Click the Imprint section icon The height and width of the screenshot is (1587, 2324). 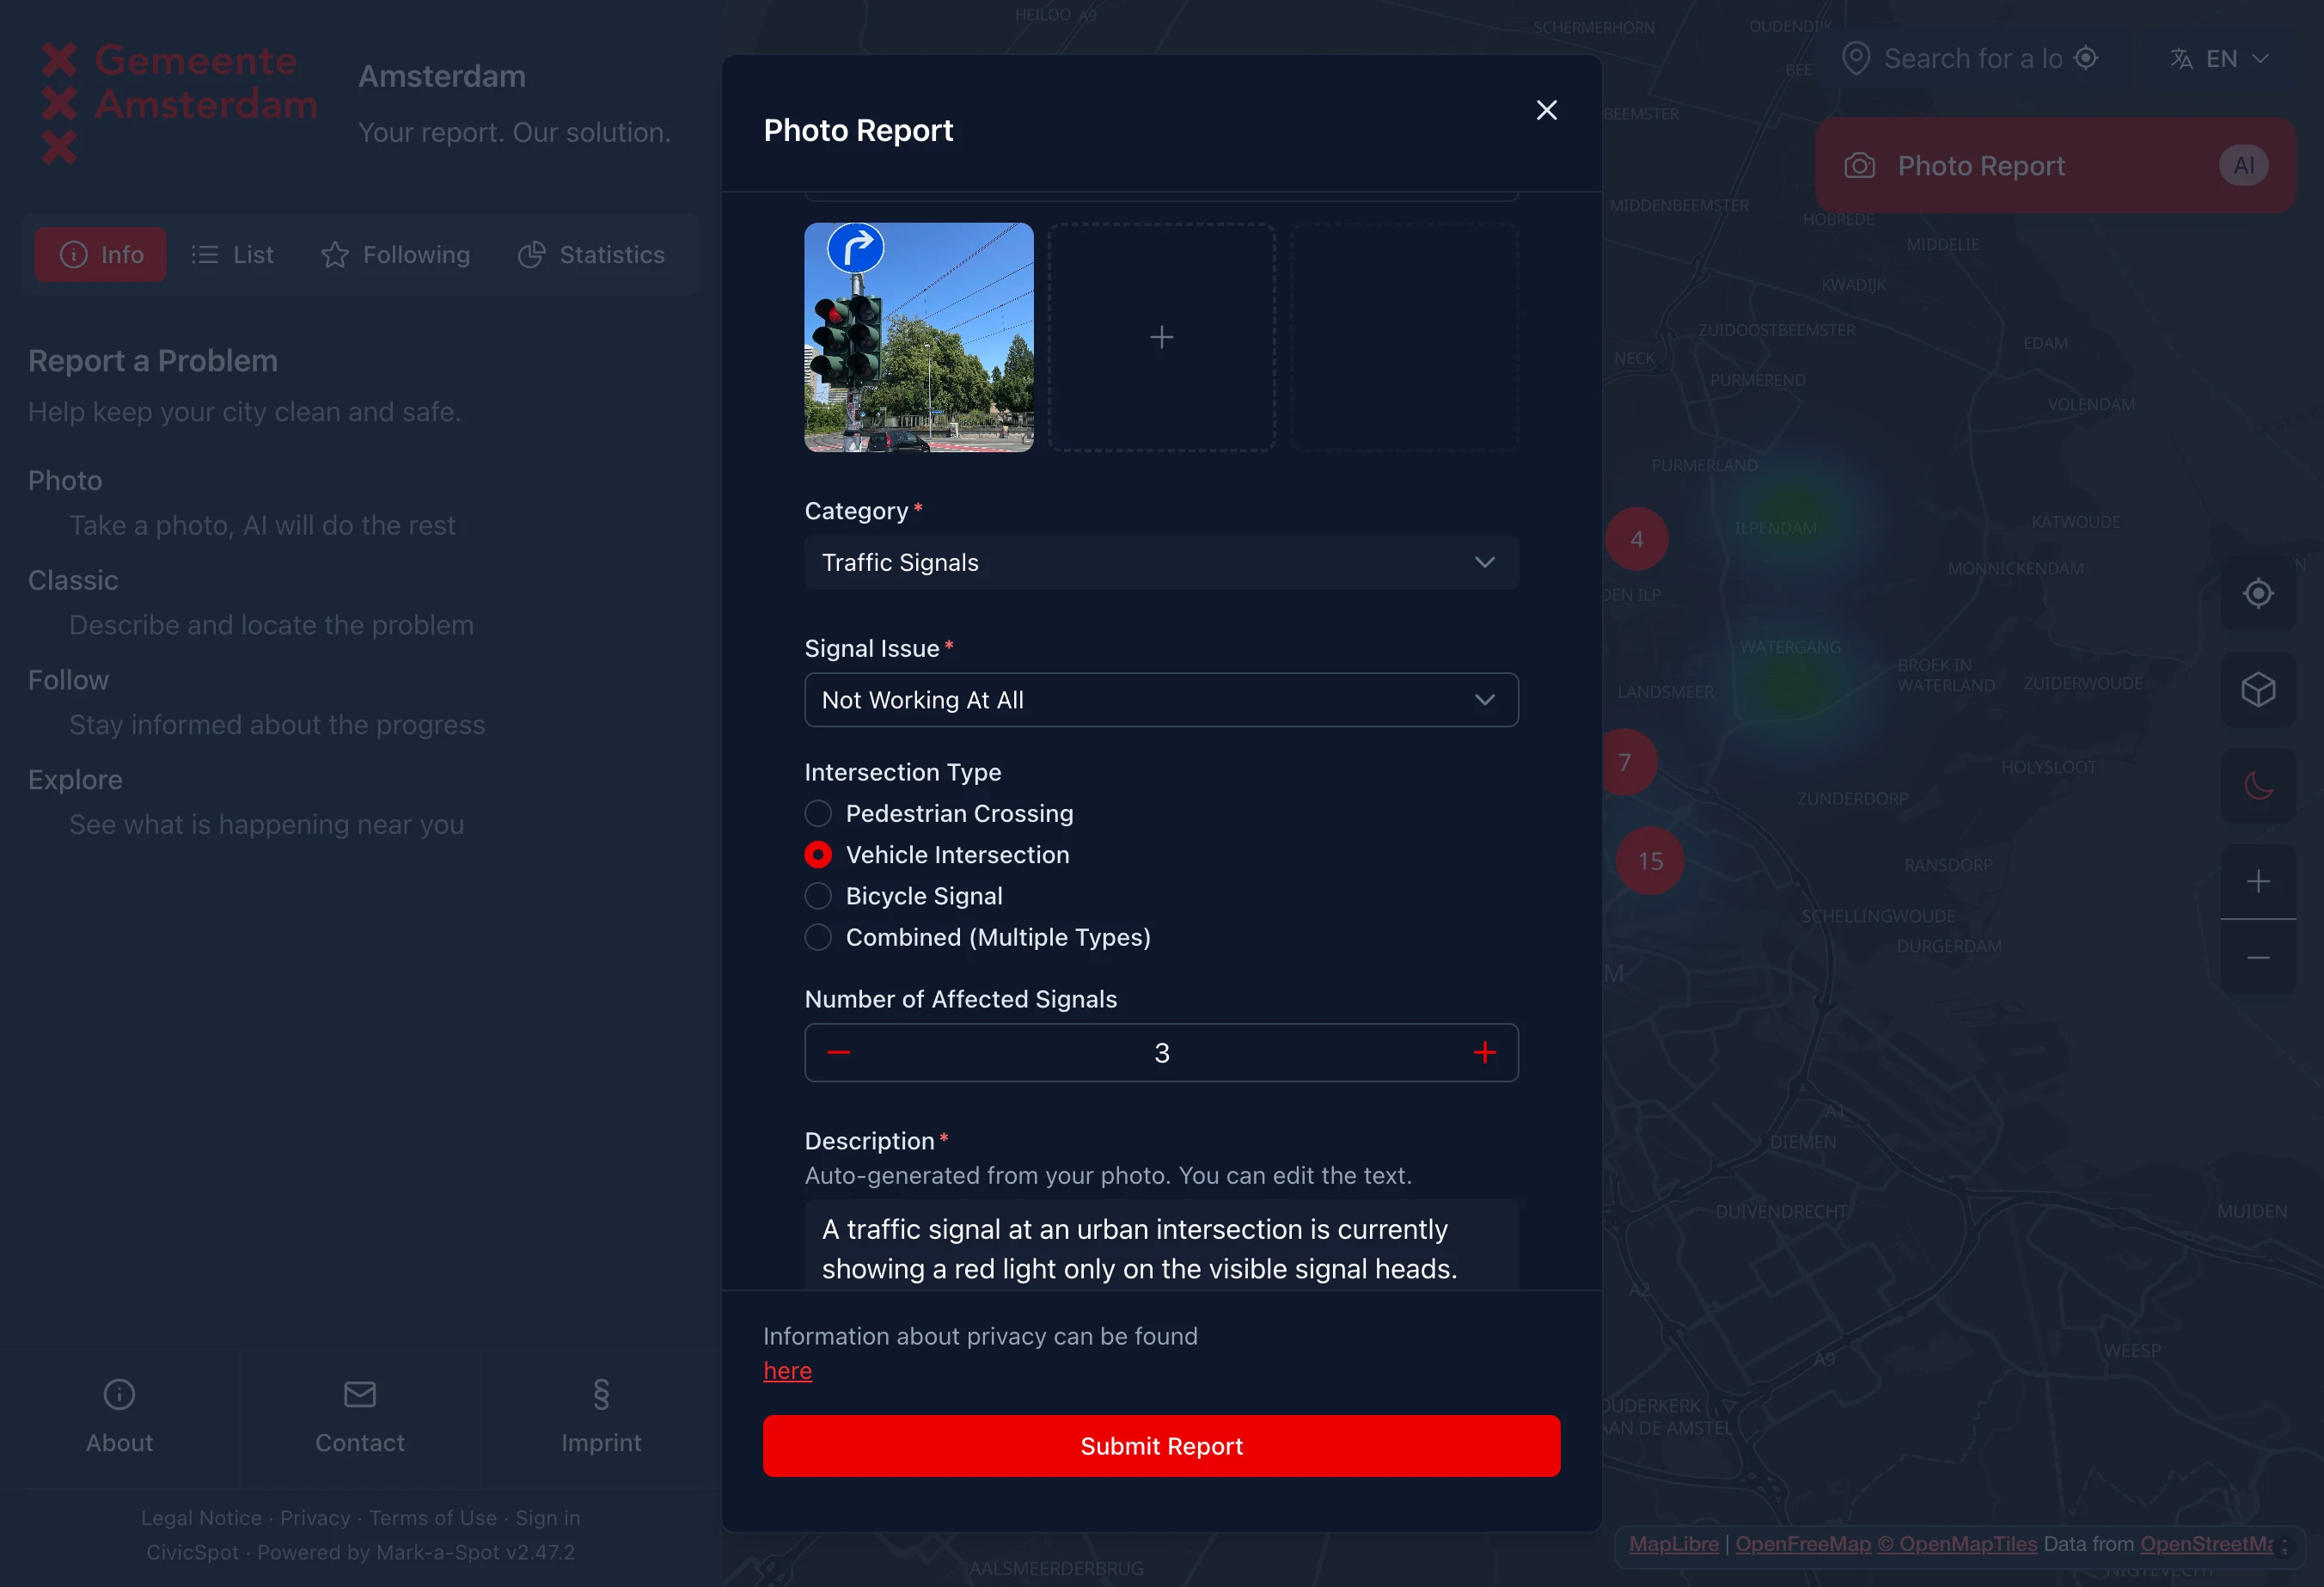[600, 1394]
